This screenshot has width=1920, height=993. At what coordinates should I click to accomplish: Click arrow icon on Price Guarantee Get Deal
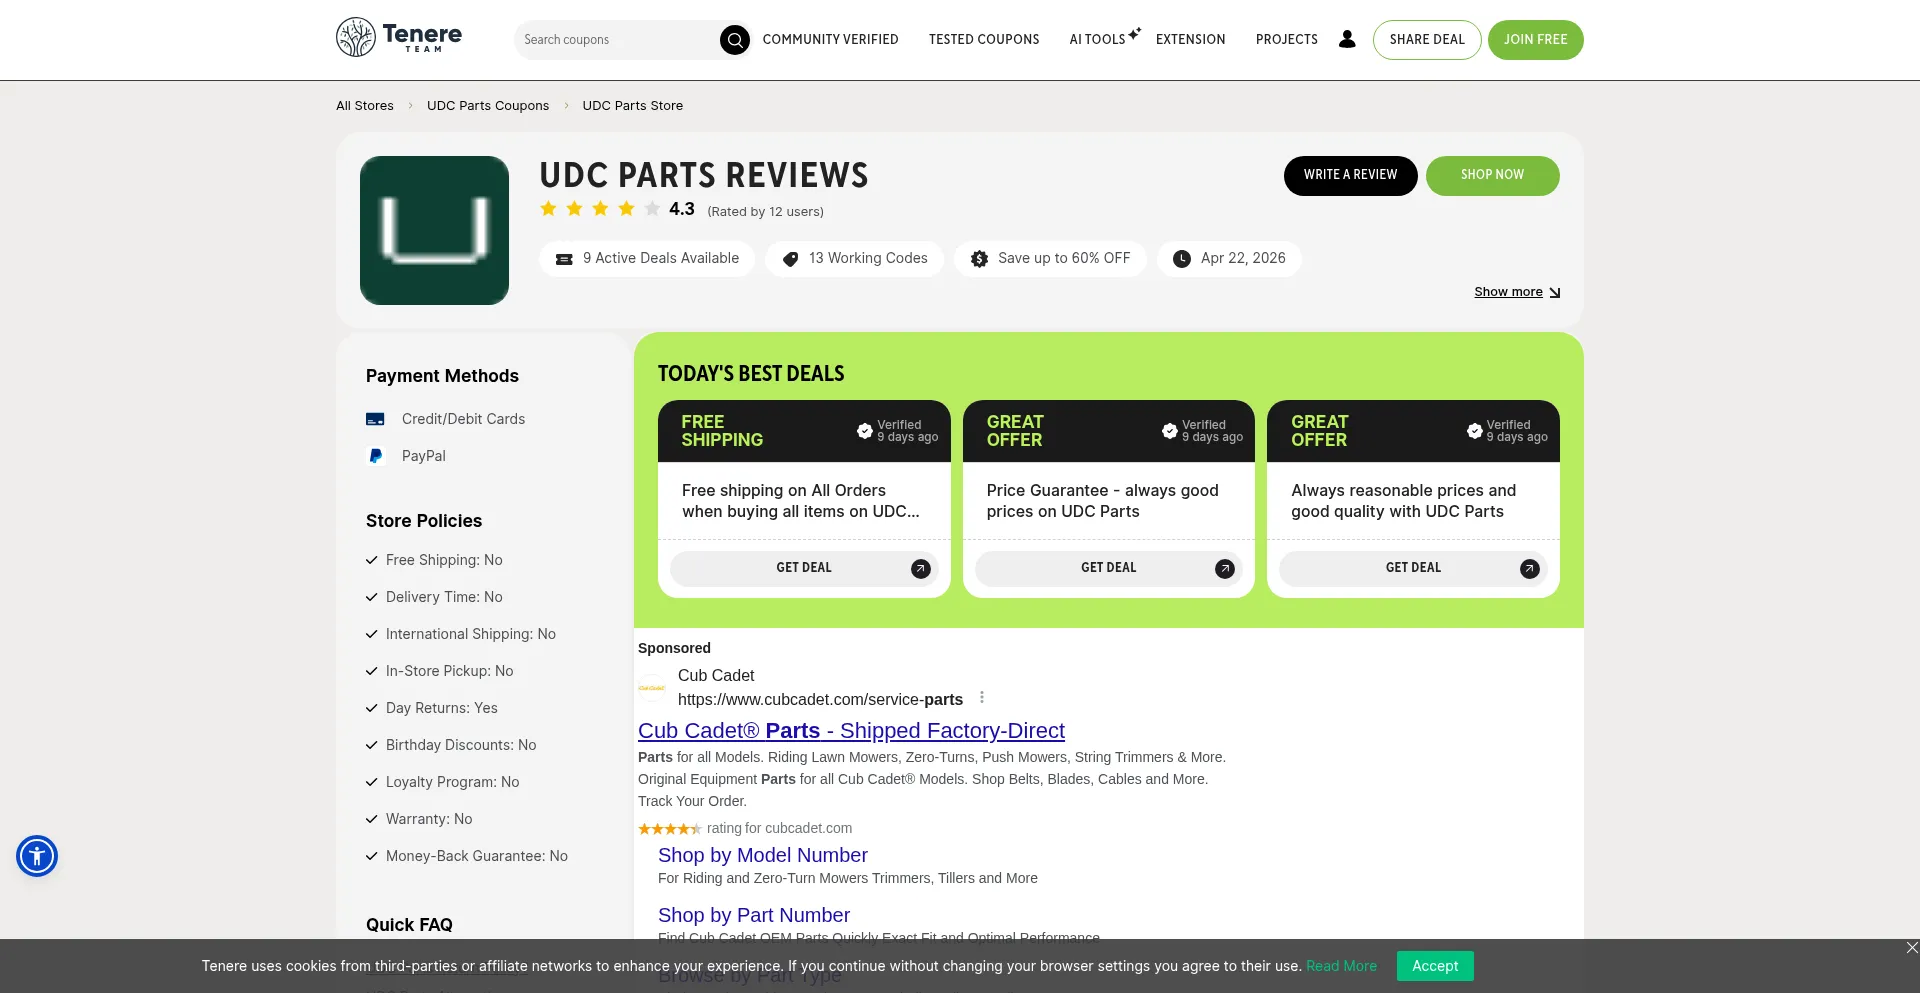[1225, 569]
